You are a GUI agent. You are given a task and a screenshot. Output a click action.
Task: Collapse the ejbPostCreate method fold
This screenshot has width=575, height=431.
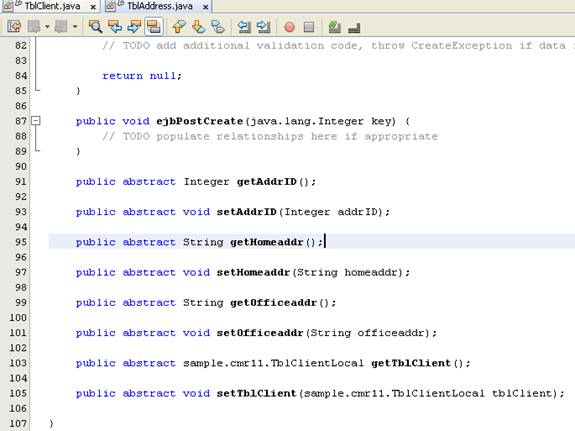pos(36,120)
